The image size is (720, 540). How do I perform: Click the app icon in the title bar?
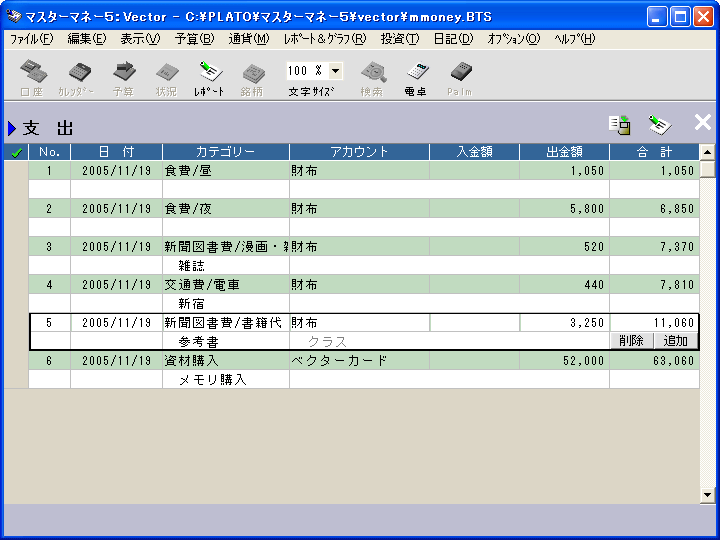(14, 17)
